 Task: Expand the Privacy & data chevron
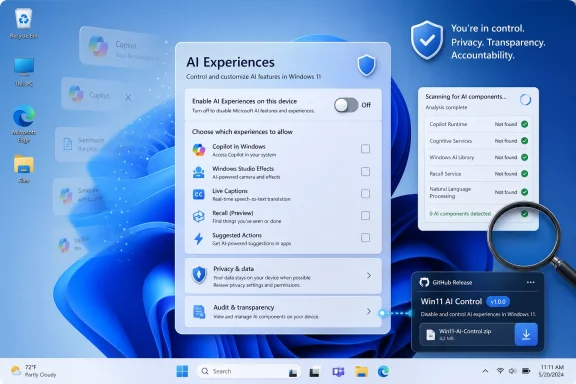tap(368, 275)
